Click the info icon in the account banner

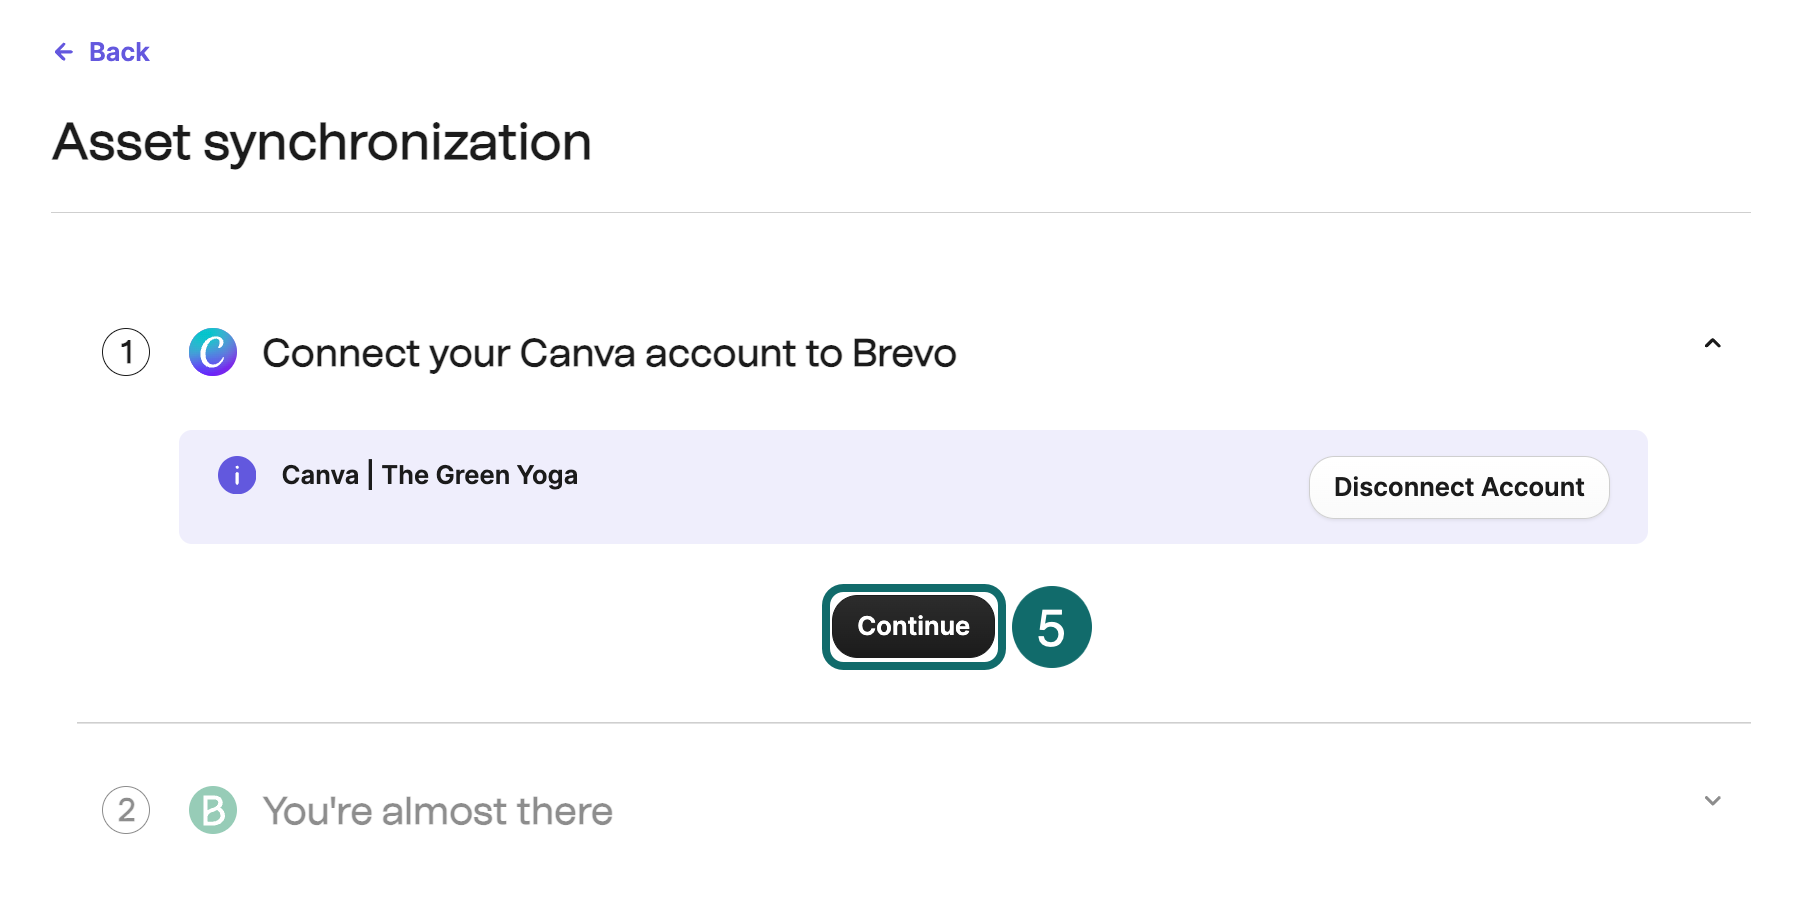click(x=237, y=475)
